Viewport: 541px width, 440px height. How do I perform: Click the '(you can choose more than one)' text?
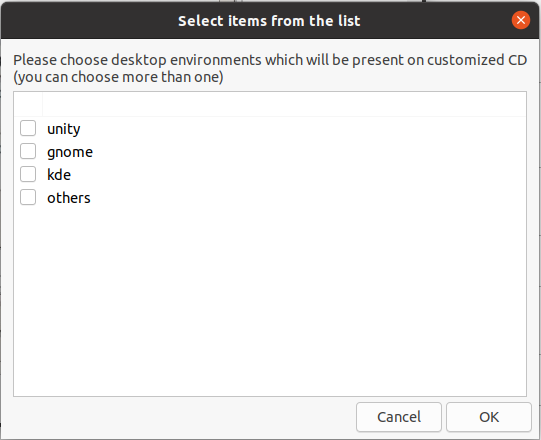click(118, 77)
